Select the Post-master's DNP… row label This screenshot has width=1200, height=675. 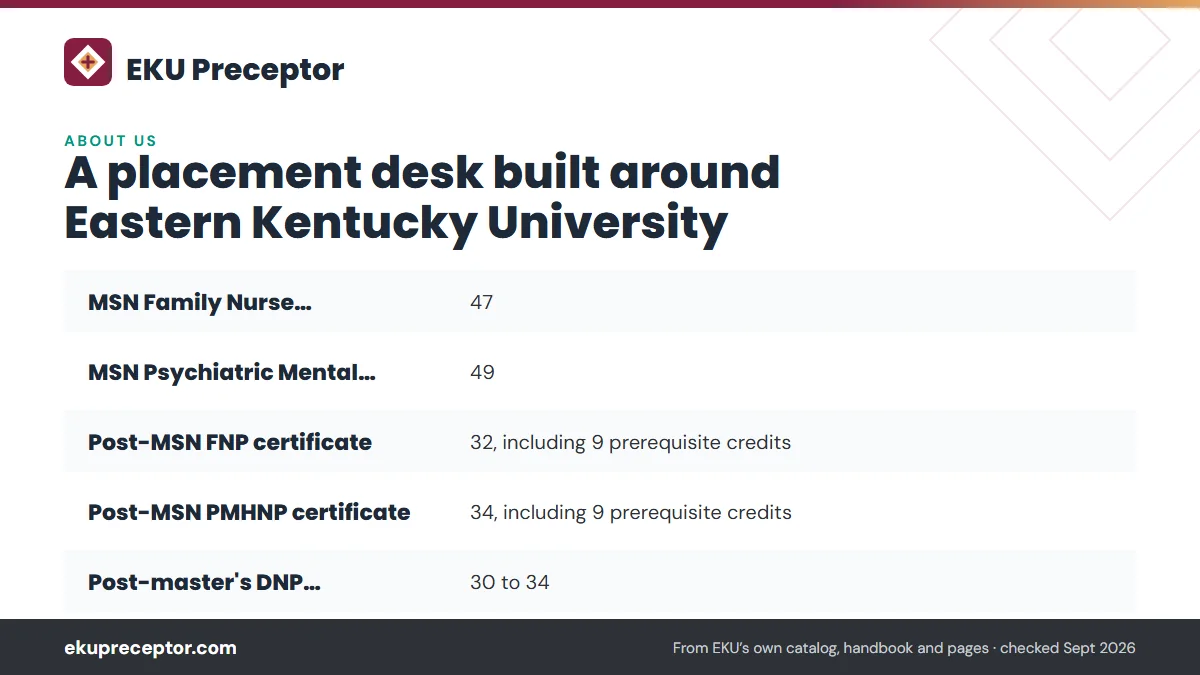[x=204, y=582]
